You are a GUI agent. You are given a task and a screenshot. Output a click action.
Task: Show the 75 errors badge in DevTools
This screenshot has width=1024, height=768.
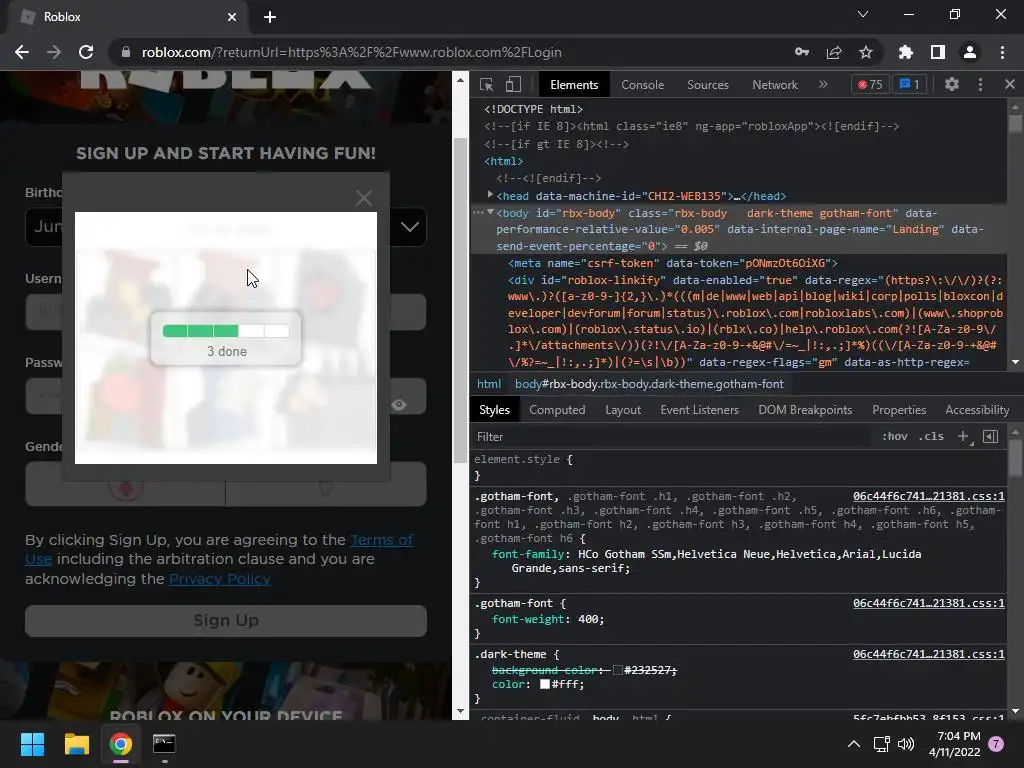[x=870, y=84]
